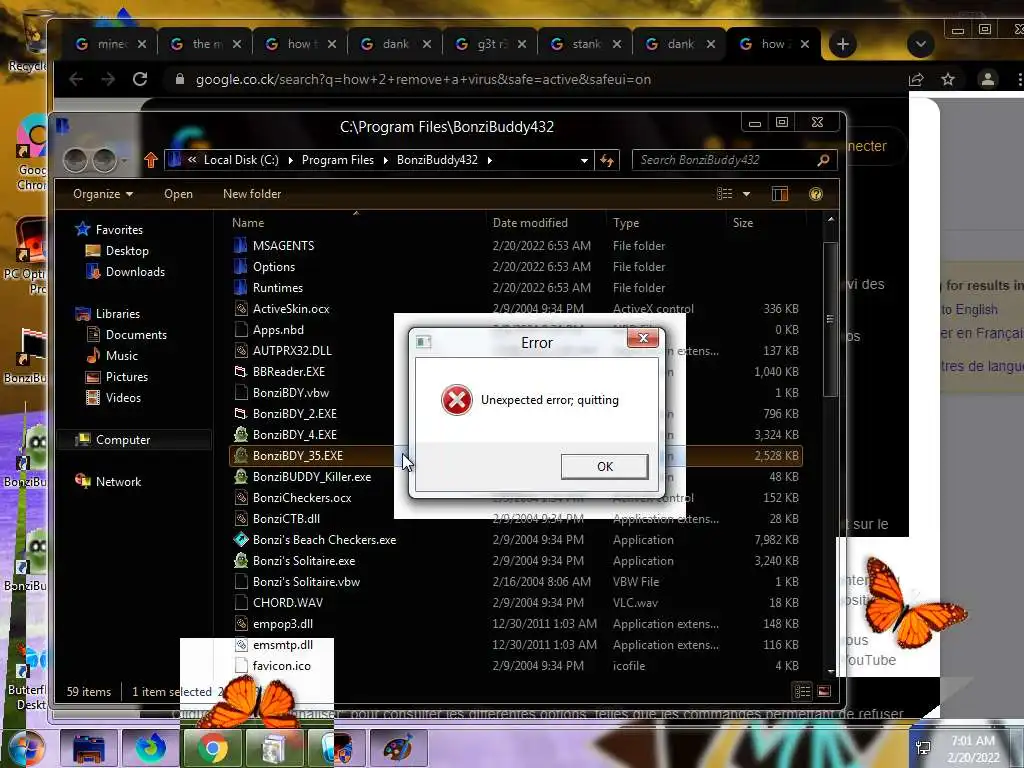Sort by Date modified column
This screenshot has height=768, width=1024.
pos(530,223)
